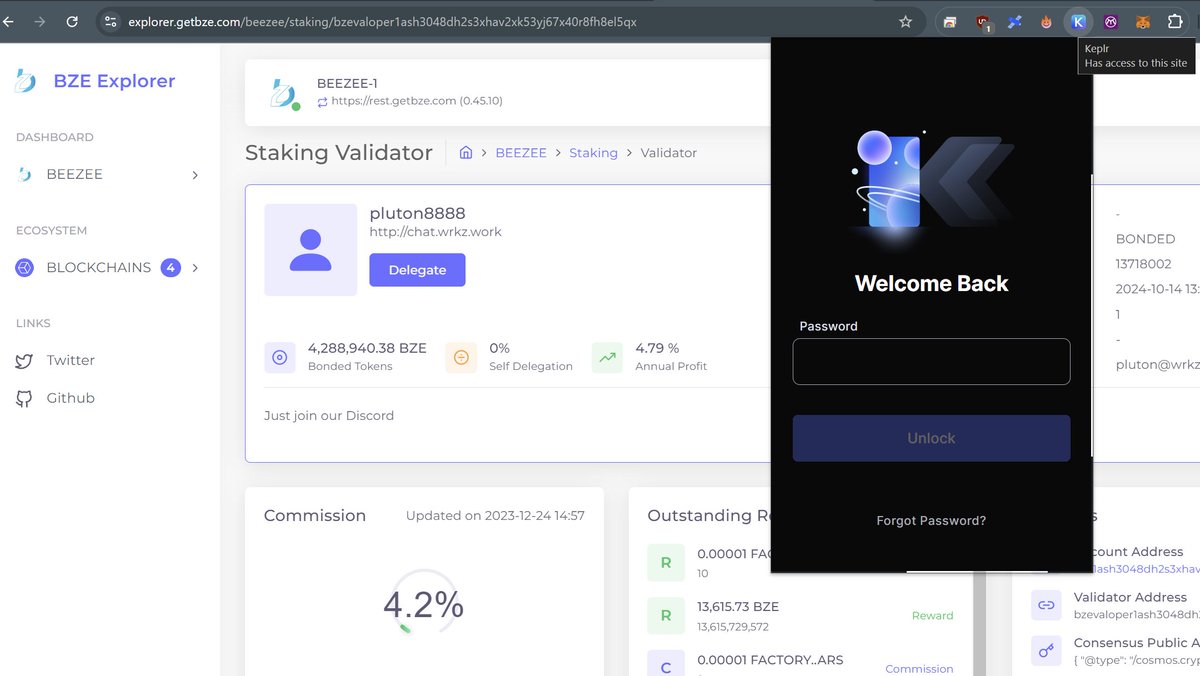The height and width of the screenshot is (676, 1200).
Task: Click the satellite extension icon
Action: pyautogui.click(x=1015, y=21)
